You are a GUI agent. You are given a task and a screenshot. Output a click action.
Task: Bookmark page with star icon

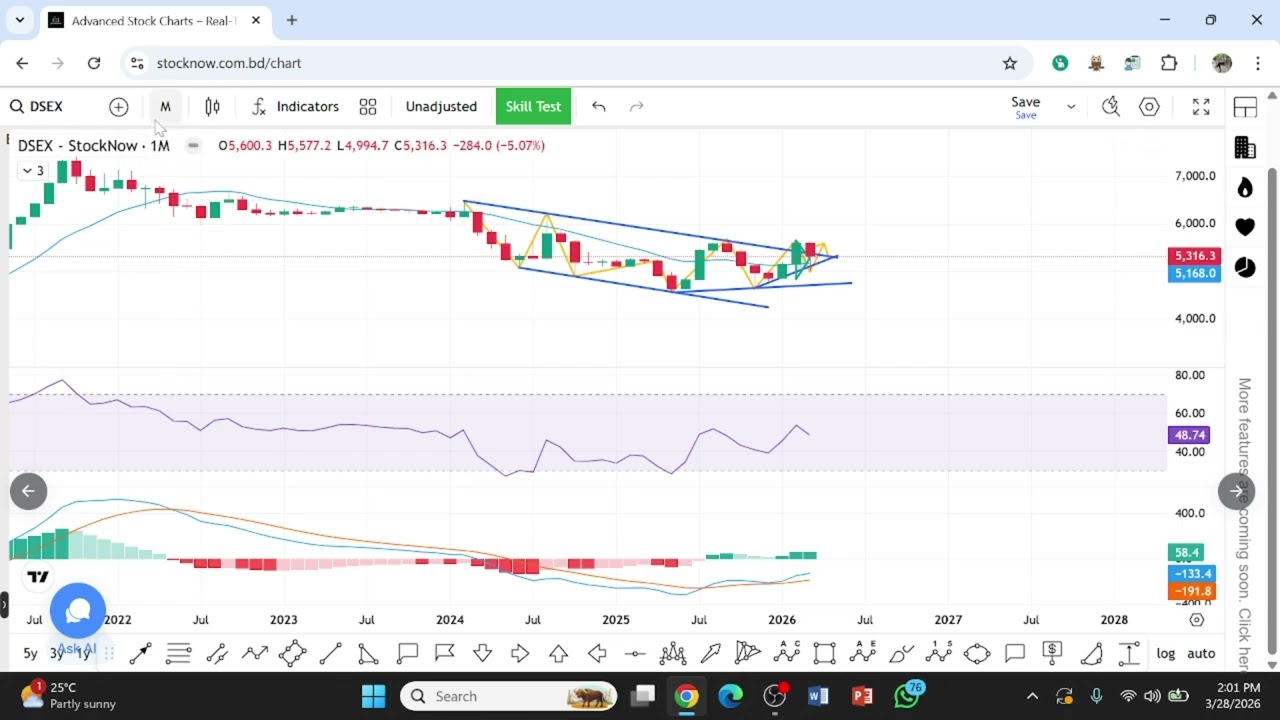[x=1010, y=63]
